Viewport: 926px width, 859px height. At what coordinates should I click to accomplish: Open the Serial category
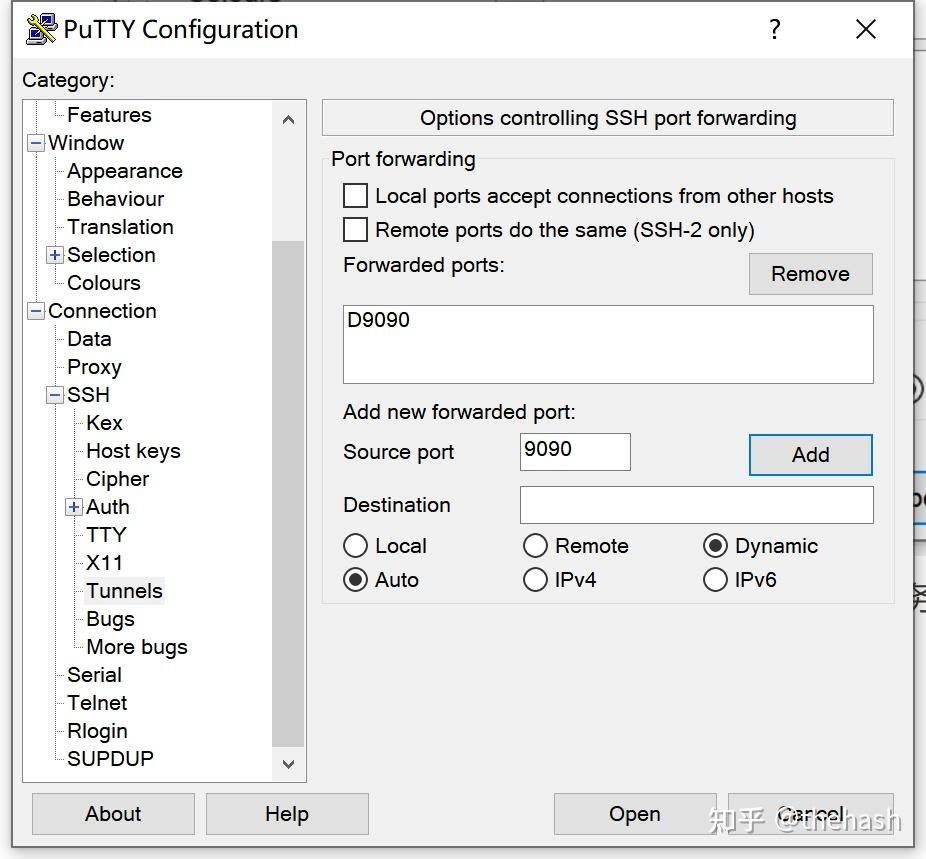pos(94,675)
